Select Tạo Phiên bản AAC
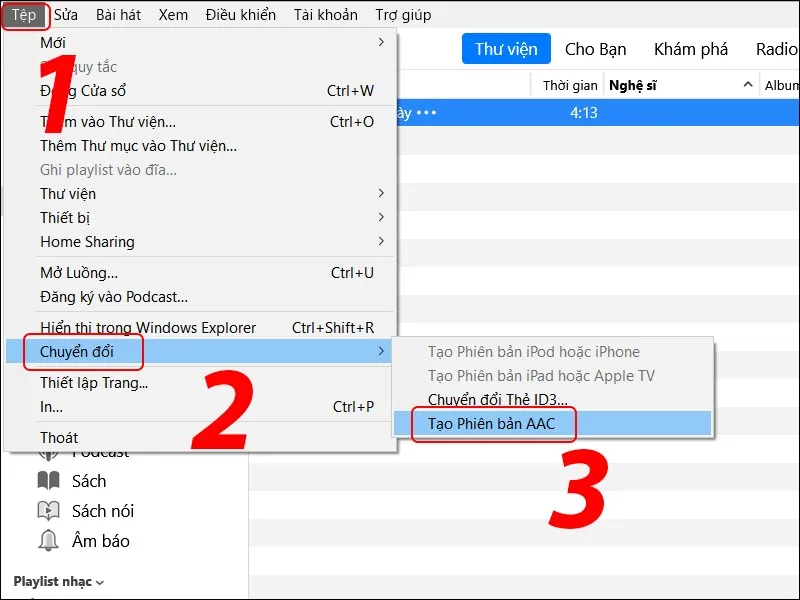This screenshot has height=600, width=800. point(491,423)
